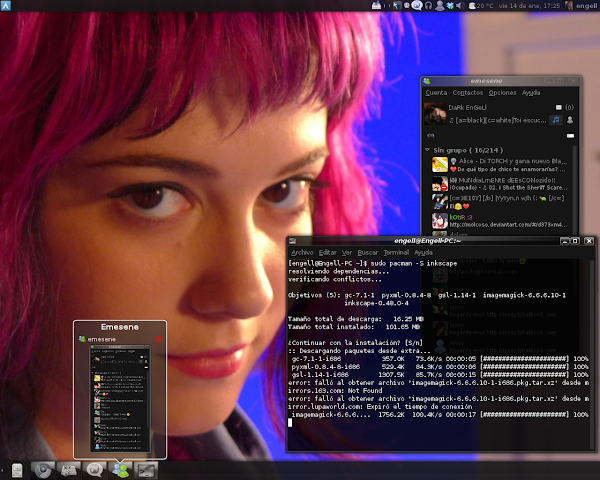Click the Chromium launcher in the dock
600x480 pixels.
coord(43,470)
